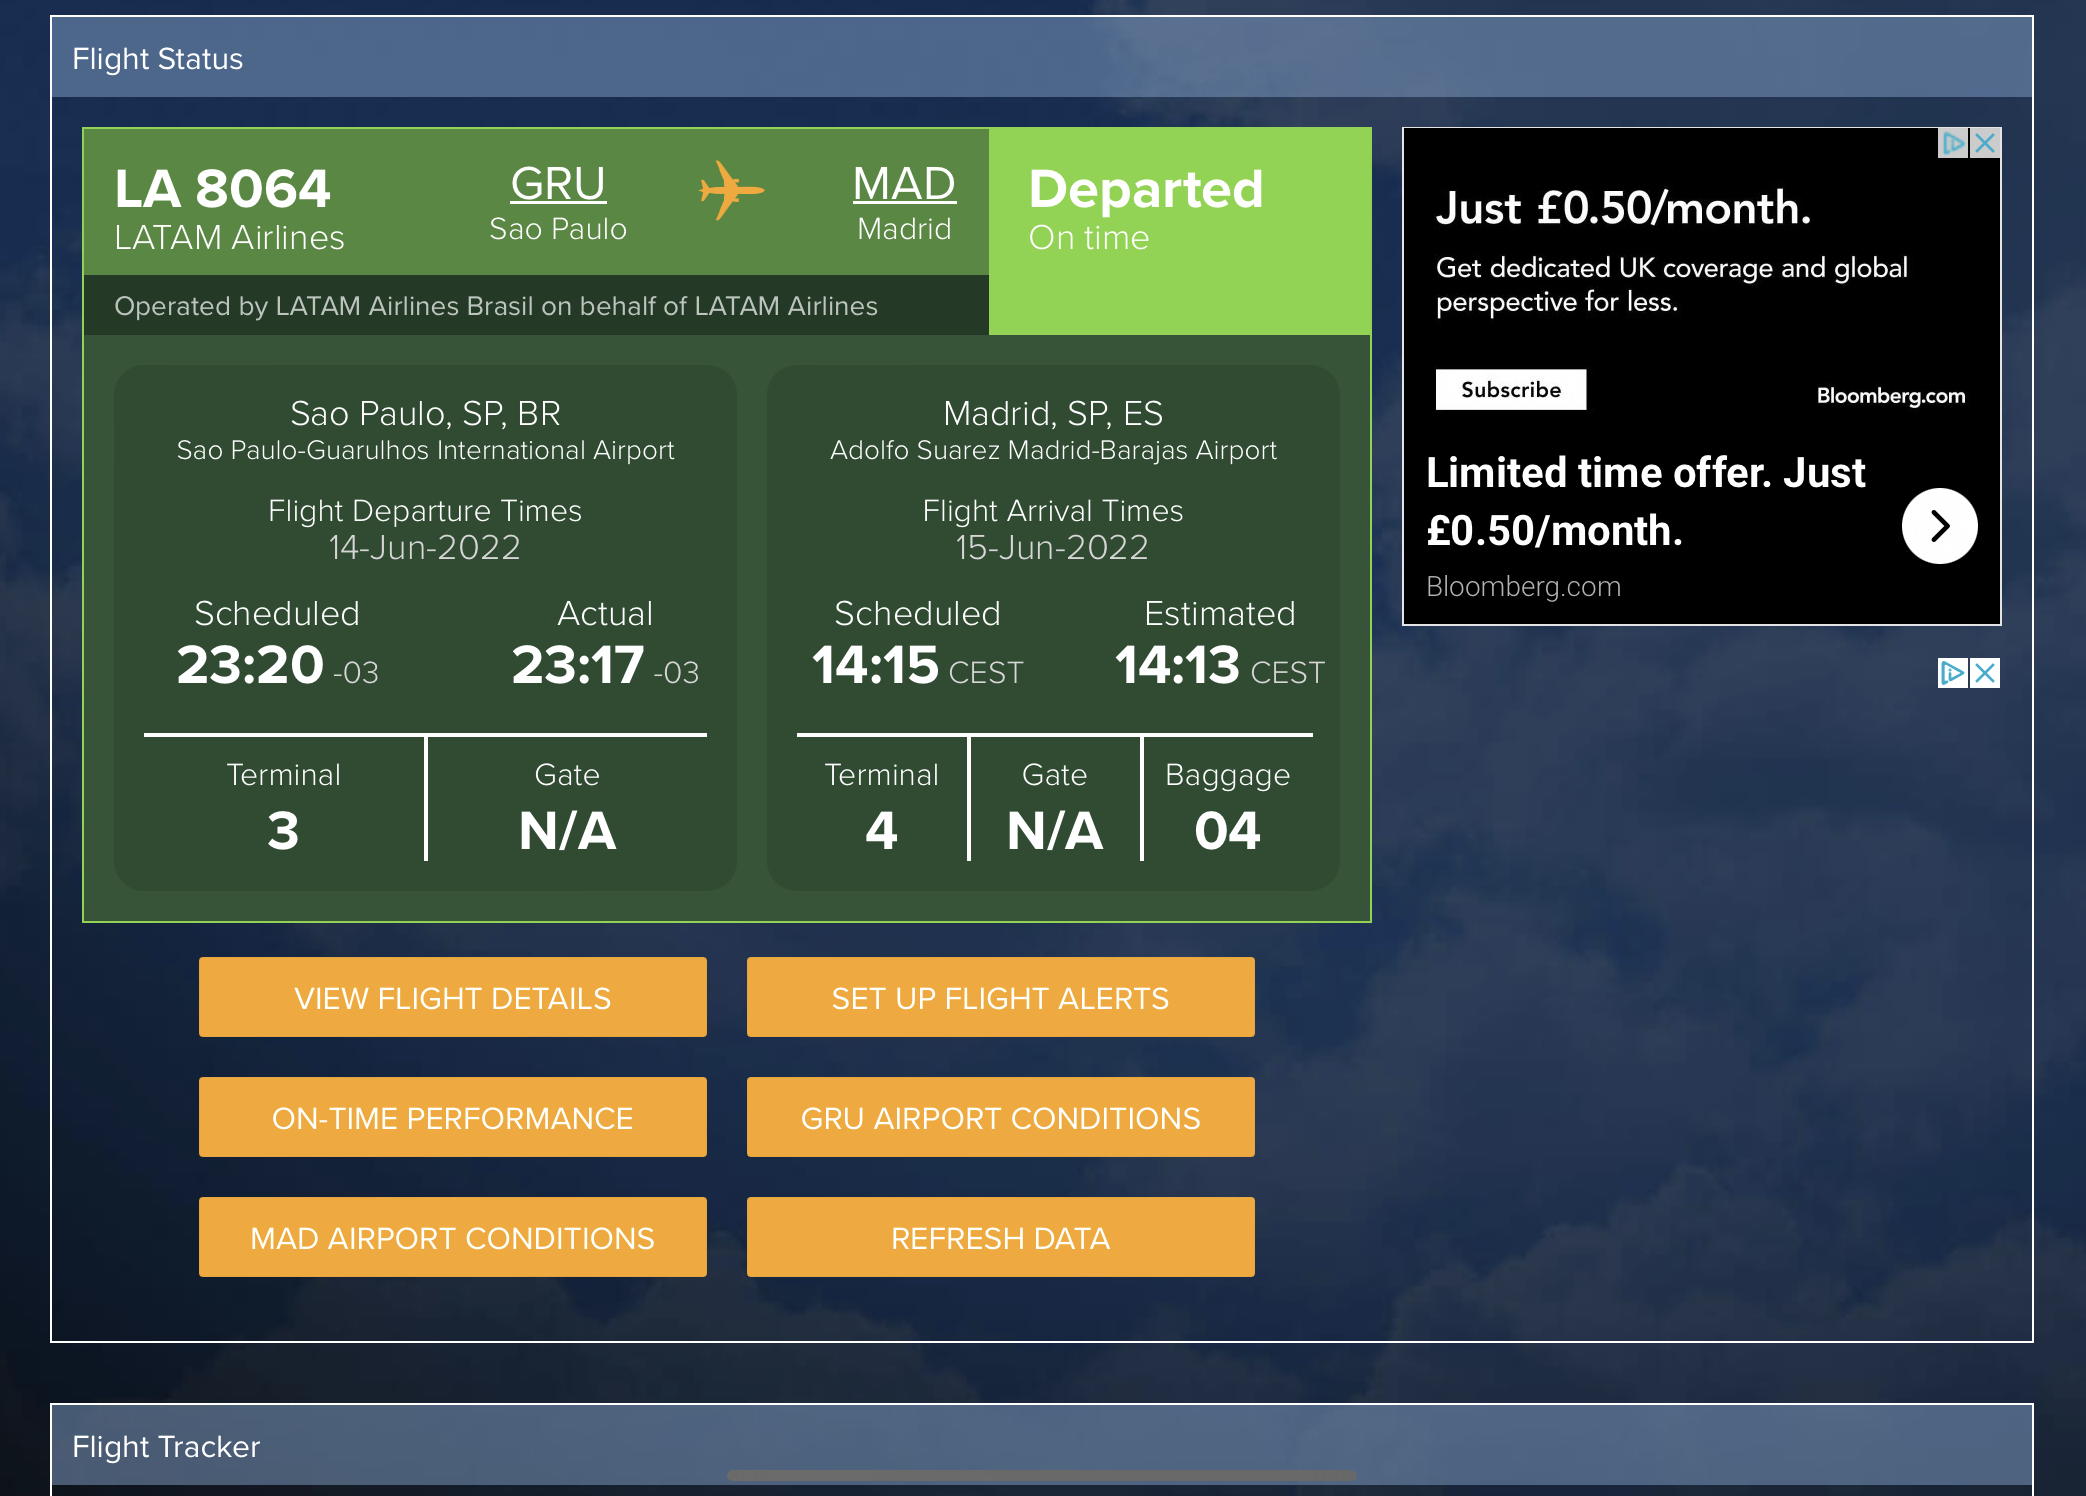Close the Bloomberg ad with X icon

pos(1986,143)
